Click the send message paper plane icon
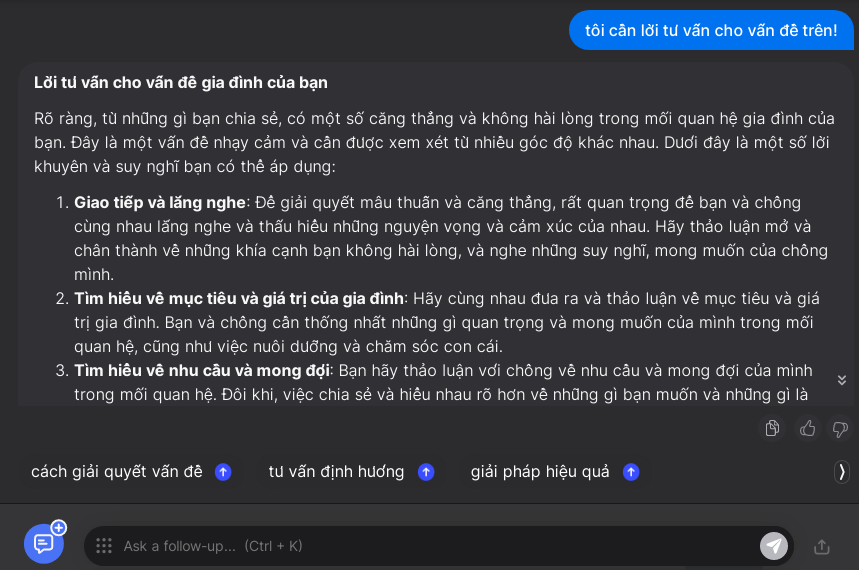Image resolution: width=859 pixels, height=570 pixels. (773, 546)
